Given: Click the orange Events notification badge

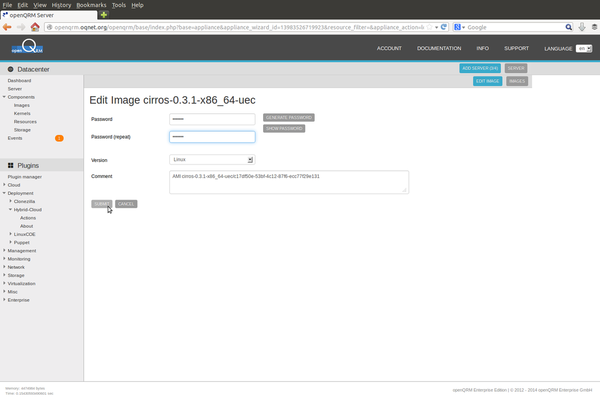Looking at the screenshot, I should 59,138.
